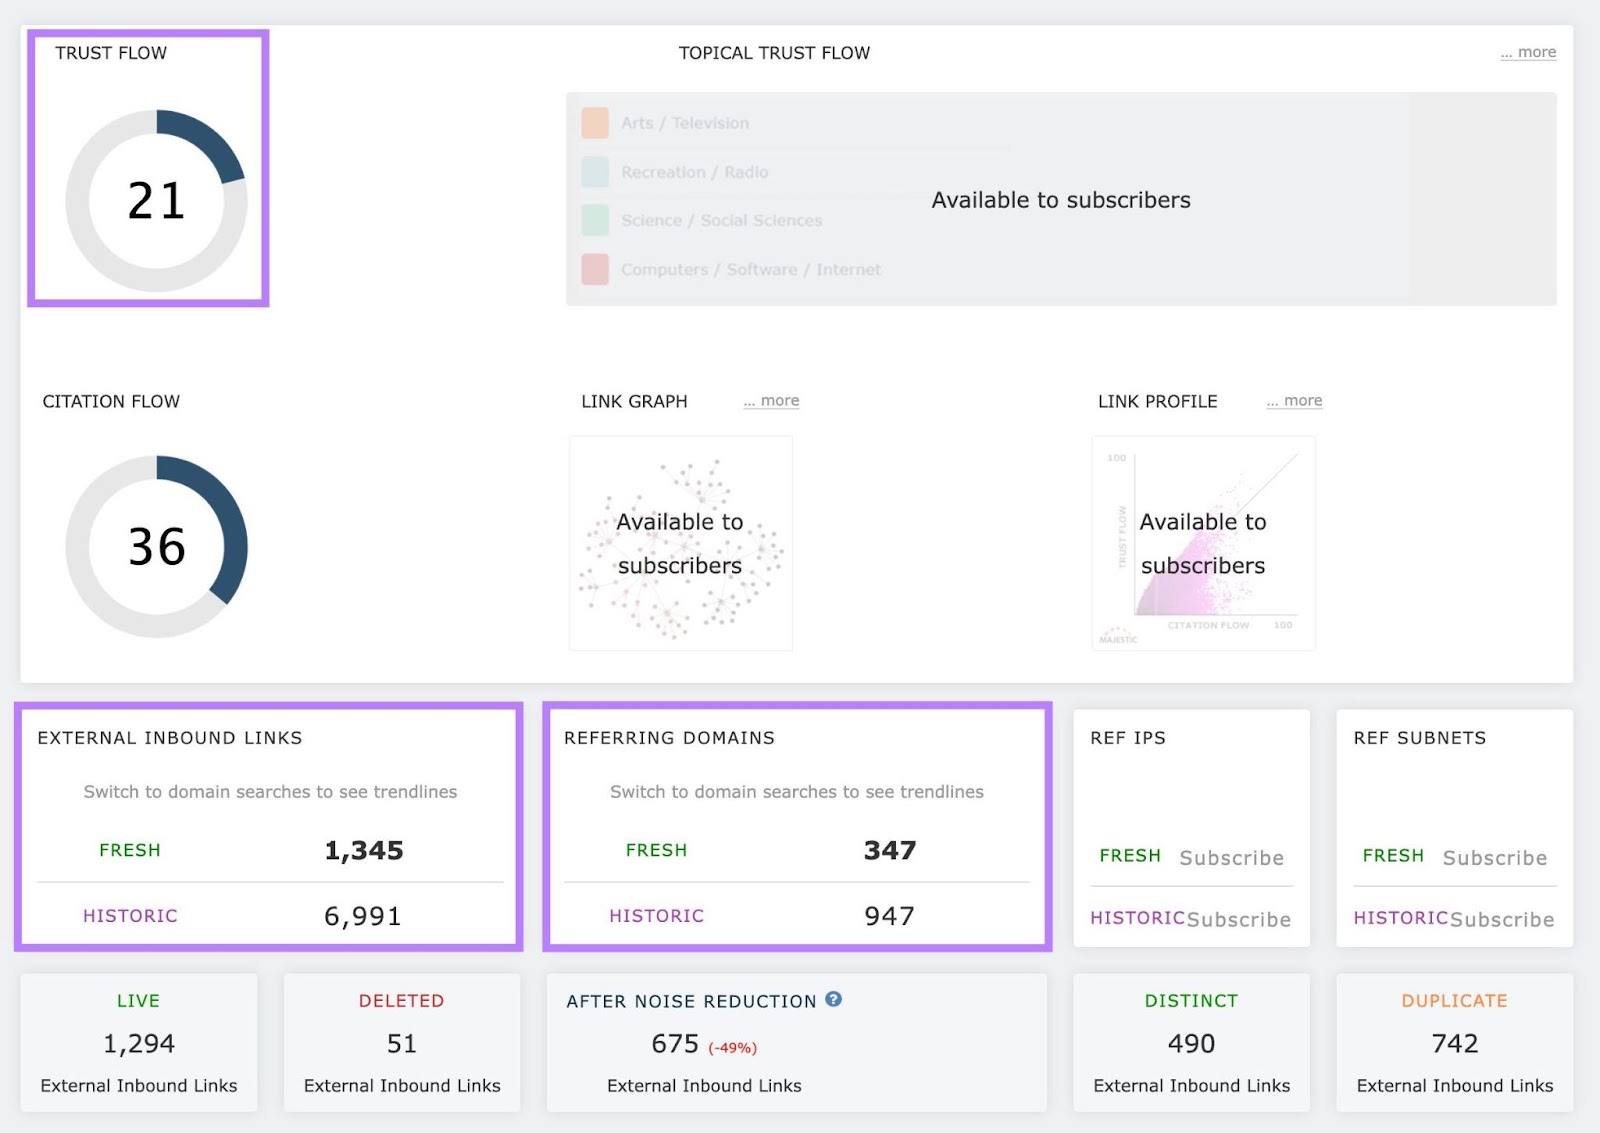The width and height of the screenshot is (1600, 1133).
Task: Click Subscribe next to Ref Subnets Fresh
Action: pyautogui.click(x=1494, y=858)
